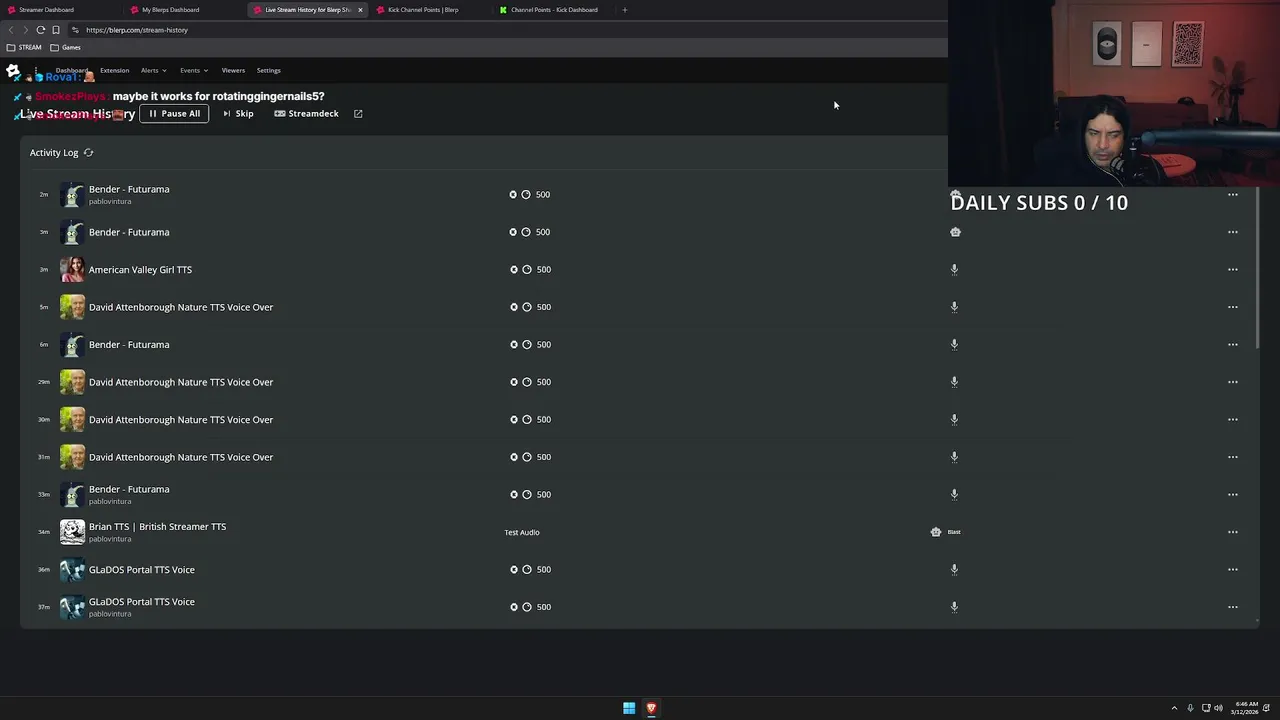Click the mic icon on 6m Bender row

pyautogui.click(x=954, y=344)
